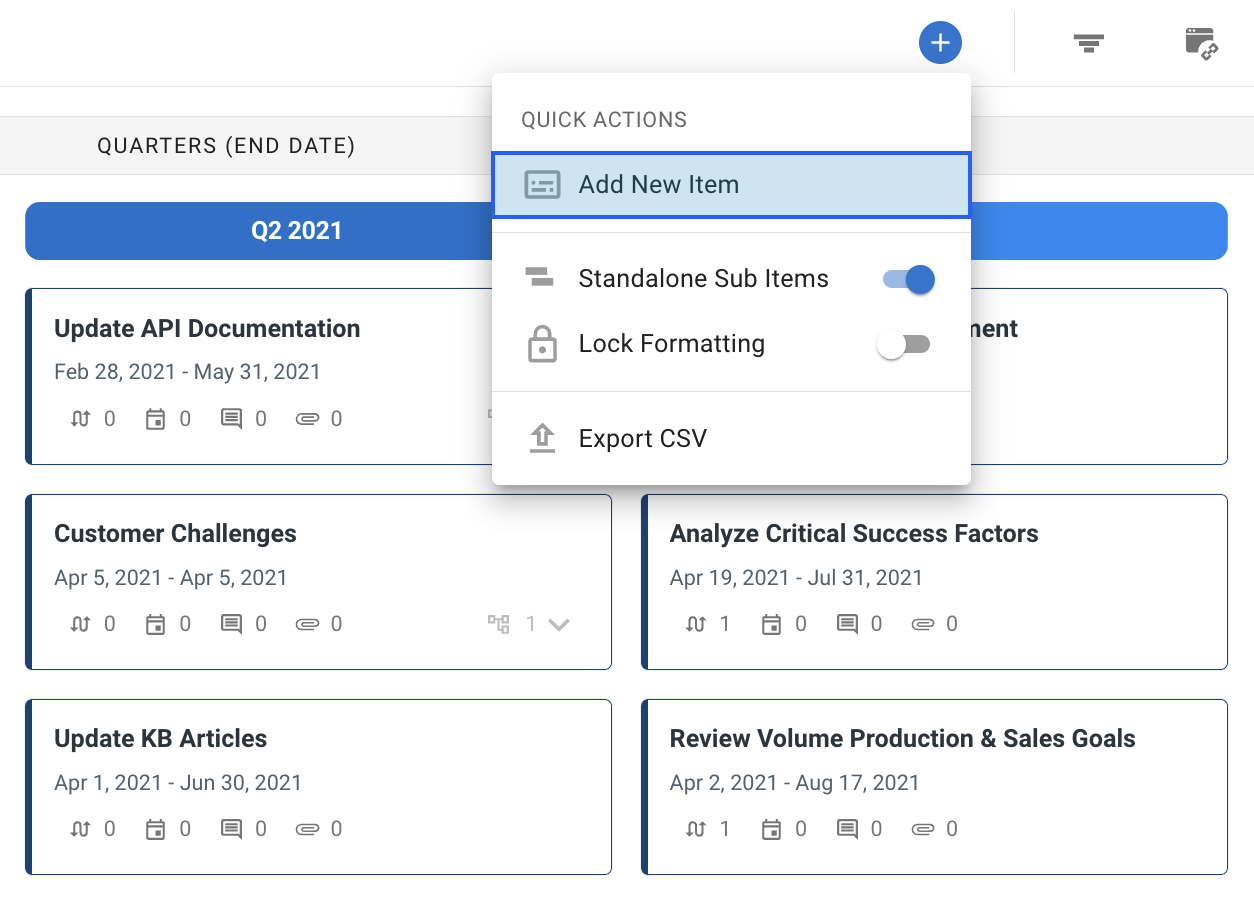Click the card icon beside Add New Item
1254x910 pixels.
542,184
